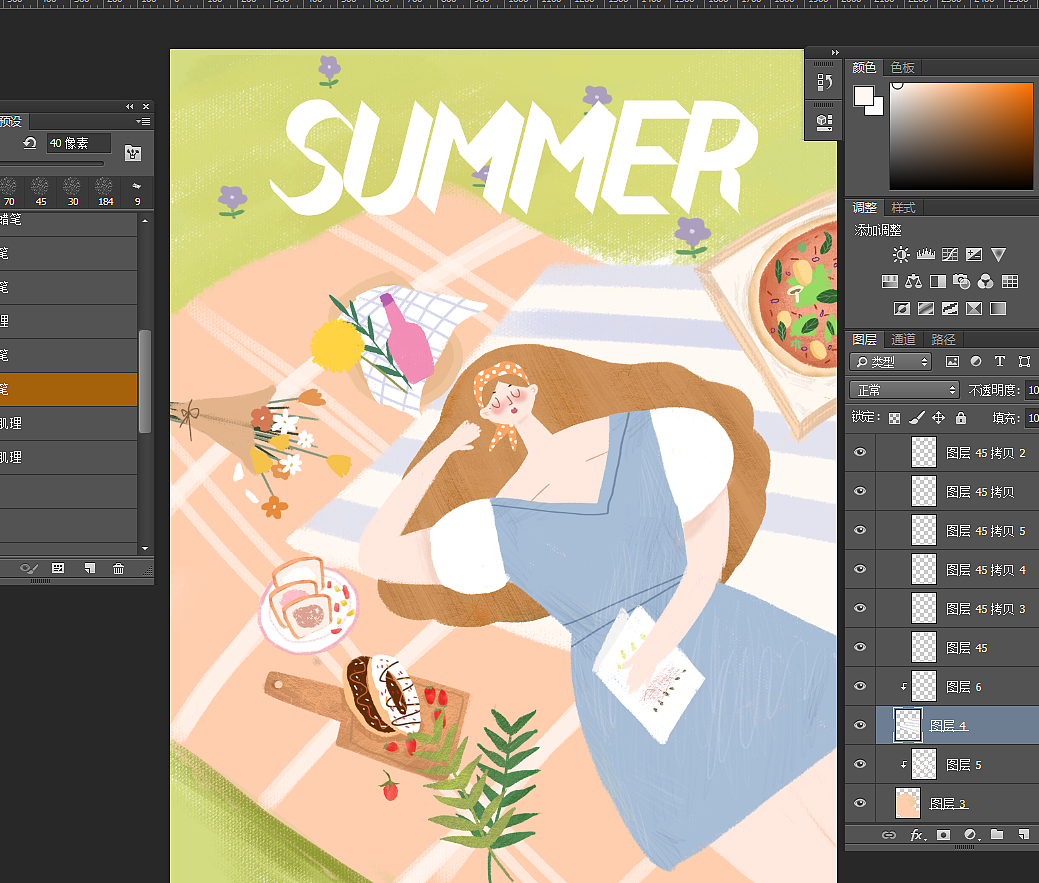Add a Posterize adjustment layer
The width and height of the screenshot is (1039, 883).
click(926, 309)
